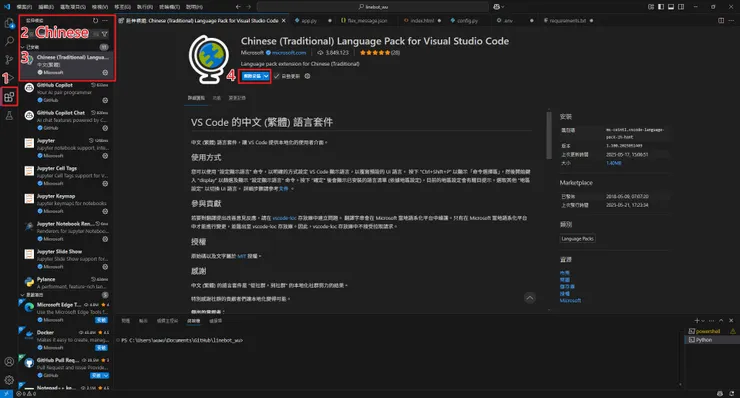Click the blue uninstall button for the language pack

tap(252, 76)
